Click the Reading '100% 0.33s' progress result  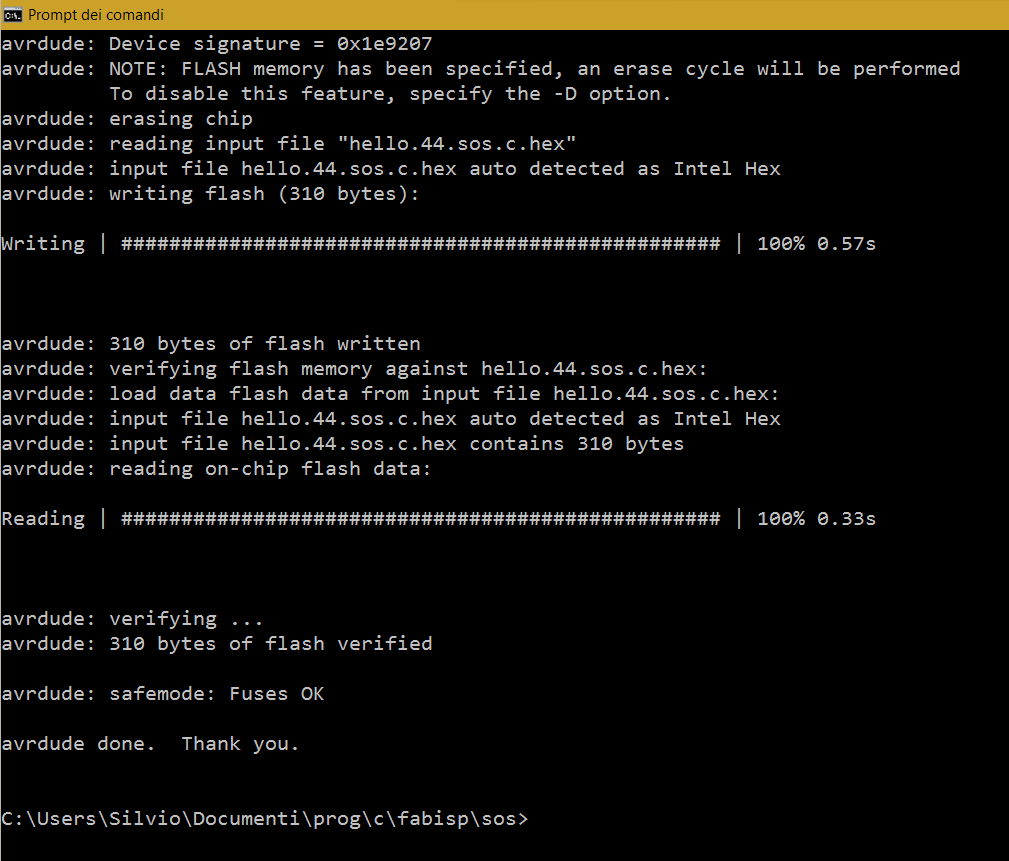pyautogui.click(x=816, y=519)
